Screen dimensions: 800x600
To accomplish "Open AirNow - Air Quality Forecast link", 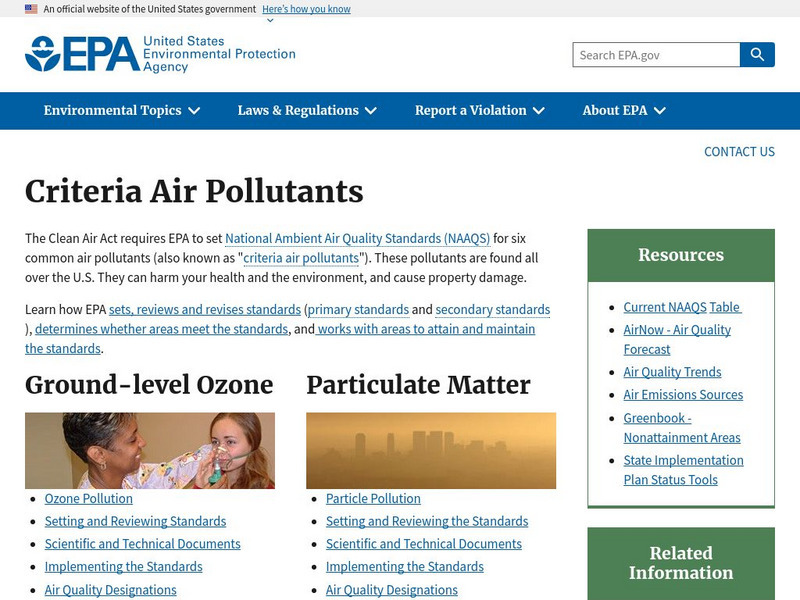I will pos(677,339).
